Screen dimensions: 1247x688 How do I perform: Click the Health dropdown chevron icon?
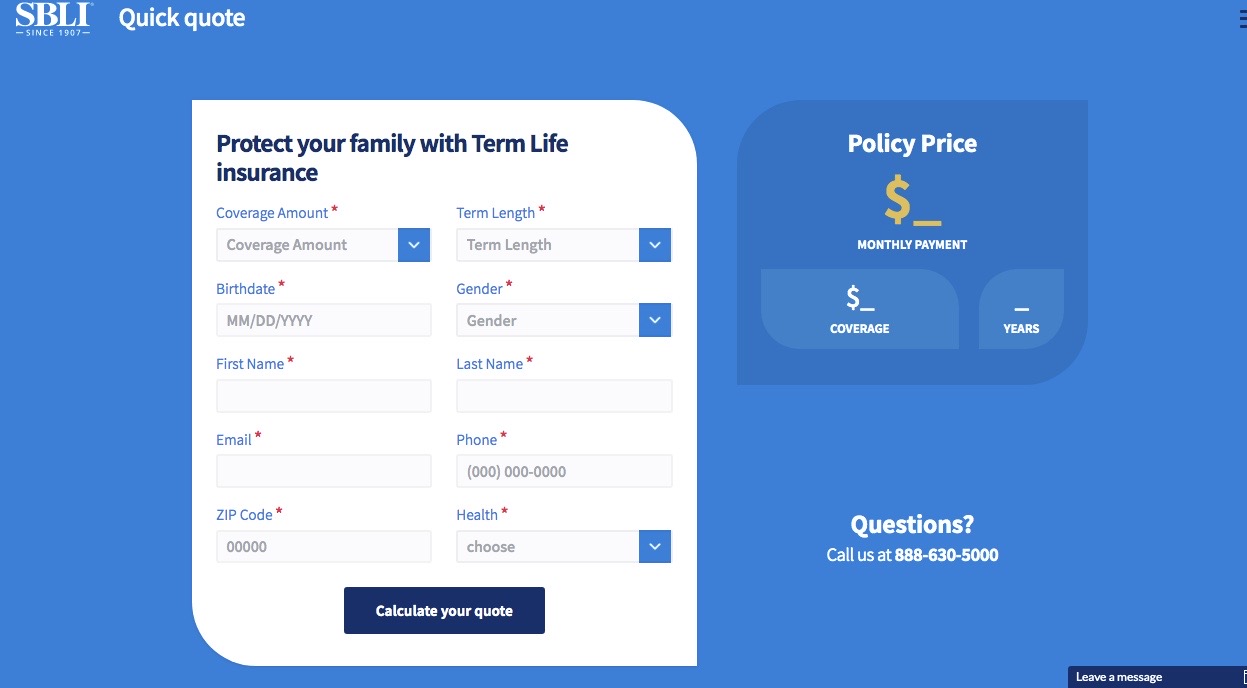[655, 547]
